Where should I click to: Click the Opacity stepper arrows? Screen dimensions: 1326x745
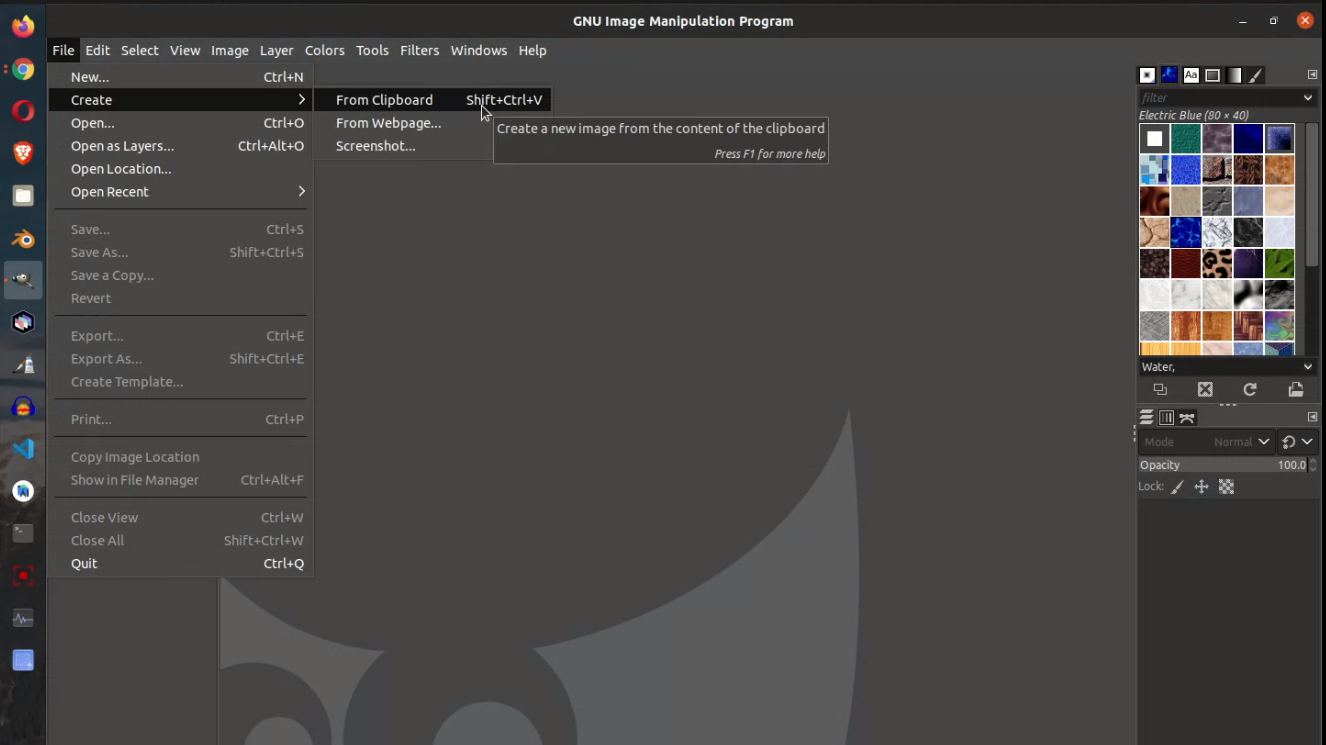[x=1313, y=465]
